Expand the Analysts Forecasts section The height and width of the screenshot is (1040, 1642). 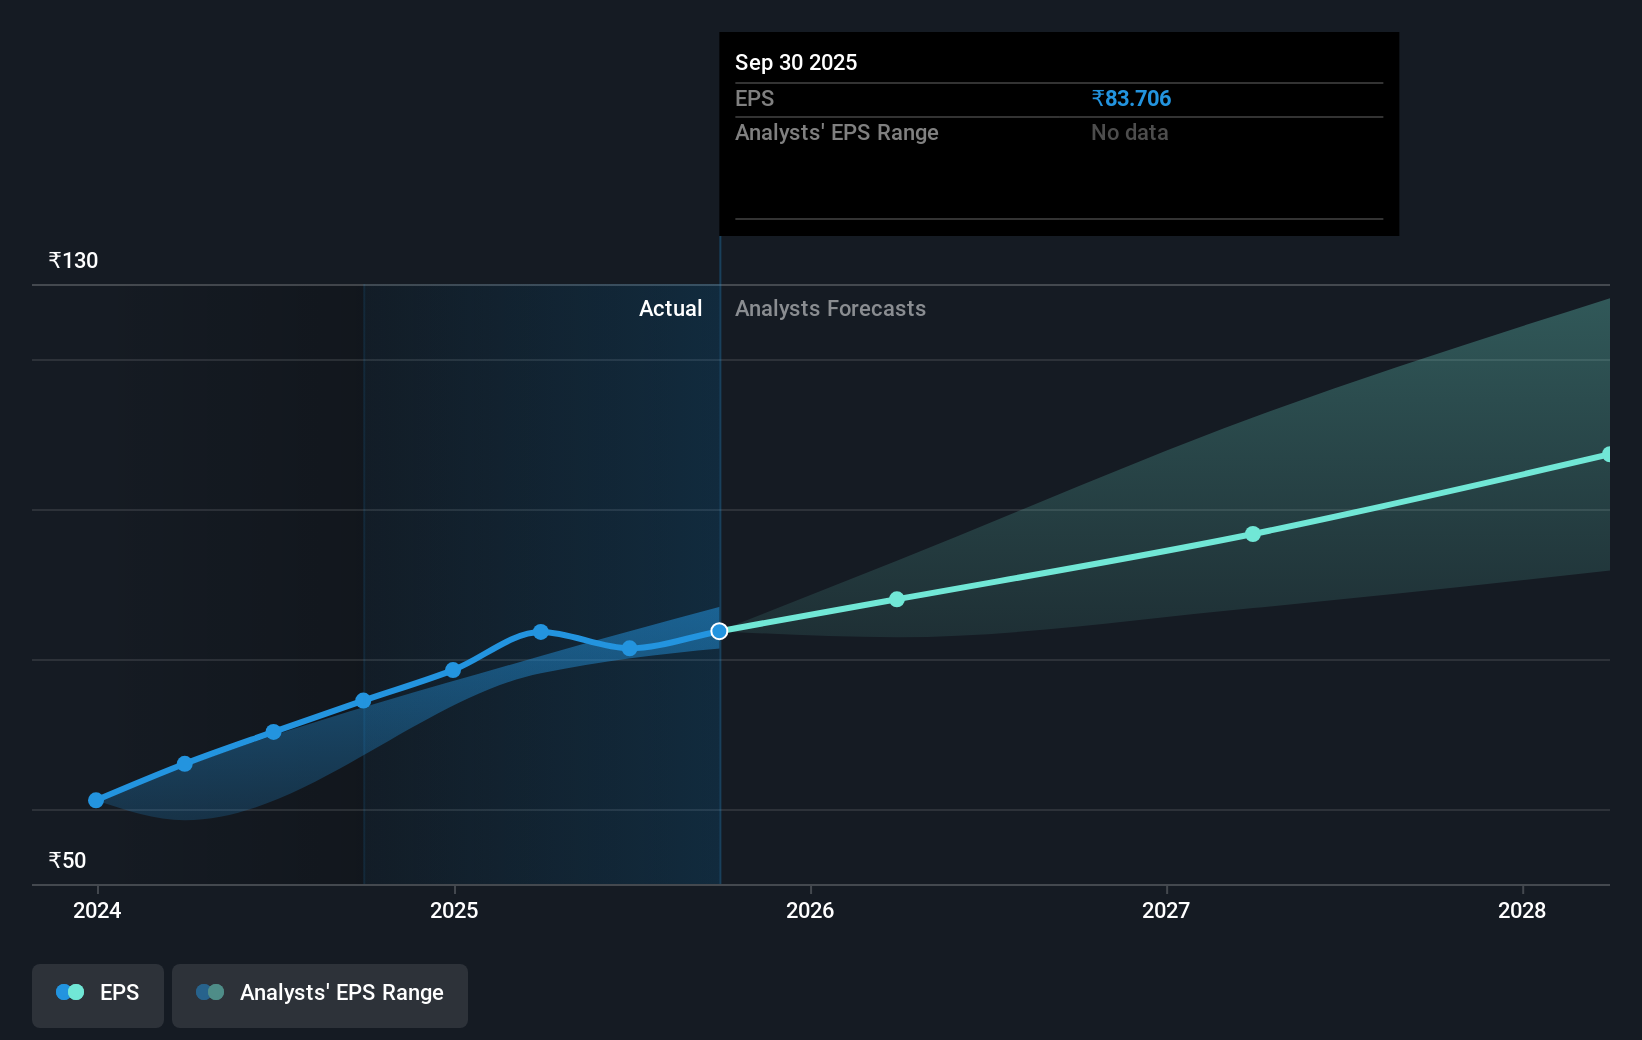point(830,308)
